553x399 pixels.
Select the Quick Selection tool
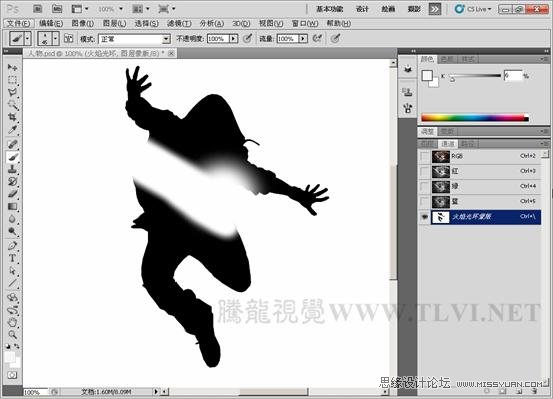click(12, 105)
